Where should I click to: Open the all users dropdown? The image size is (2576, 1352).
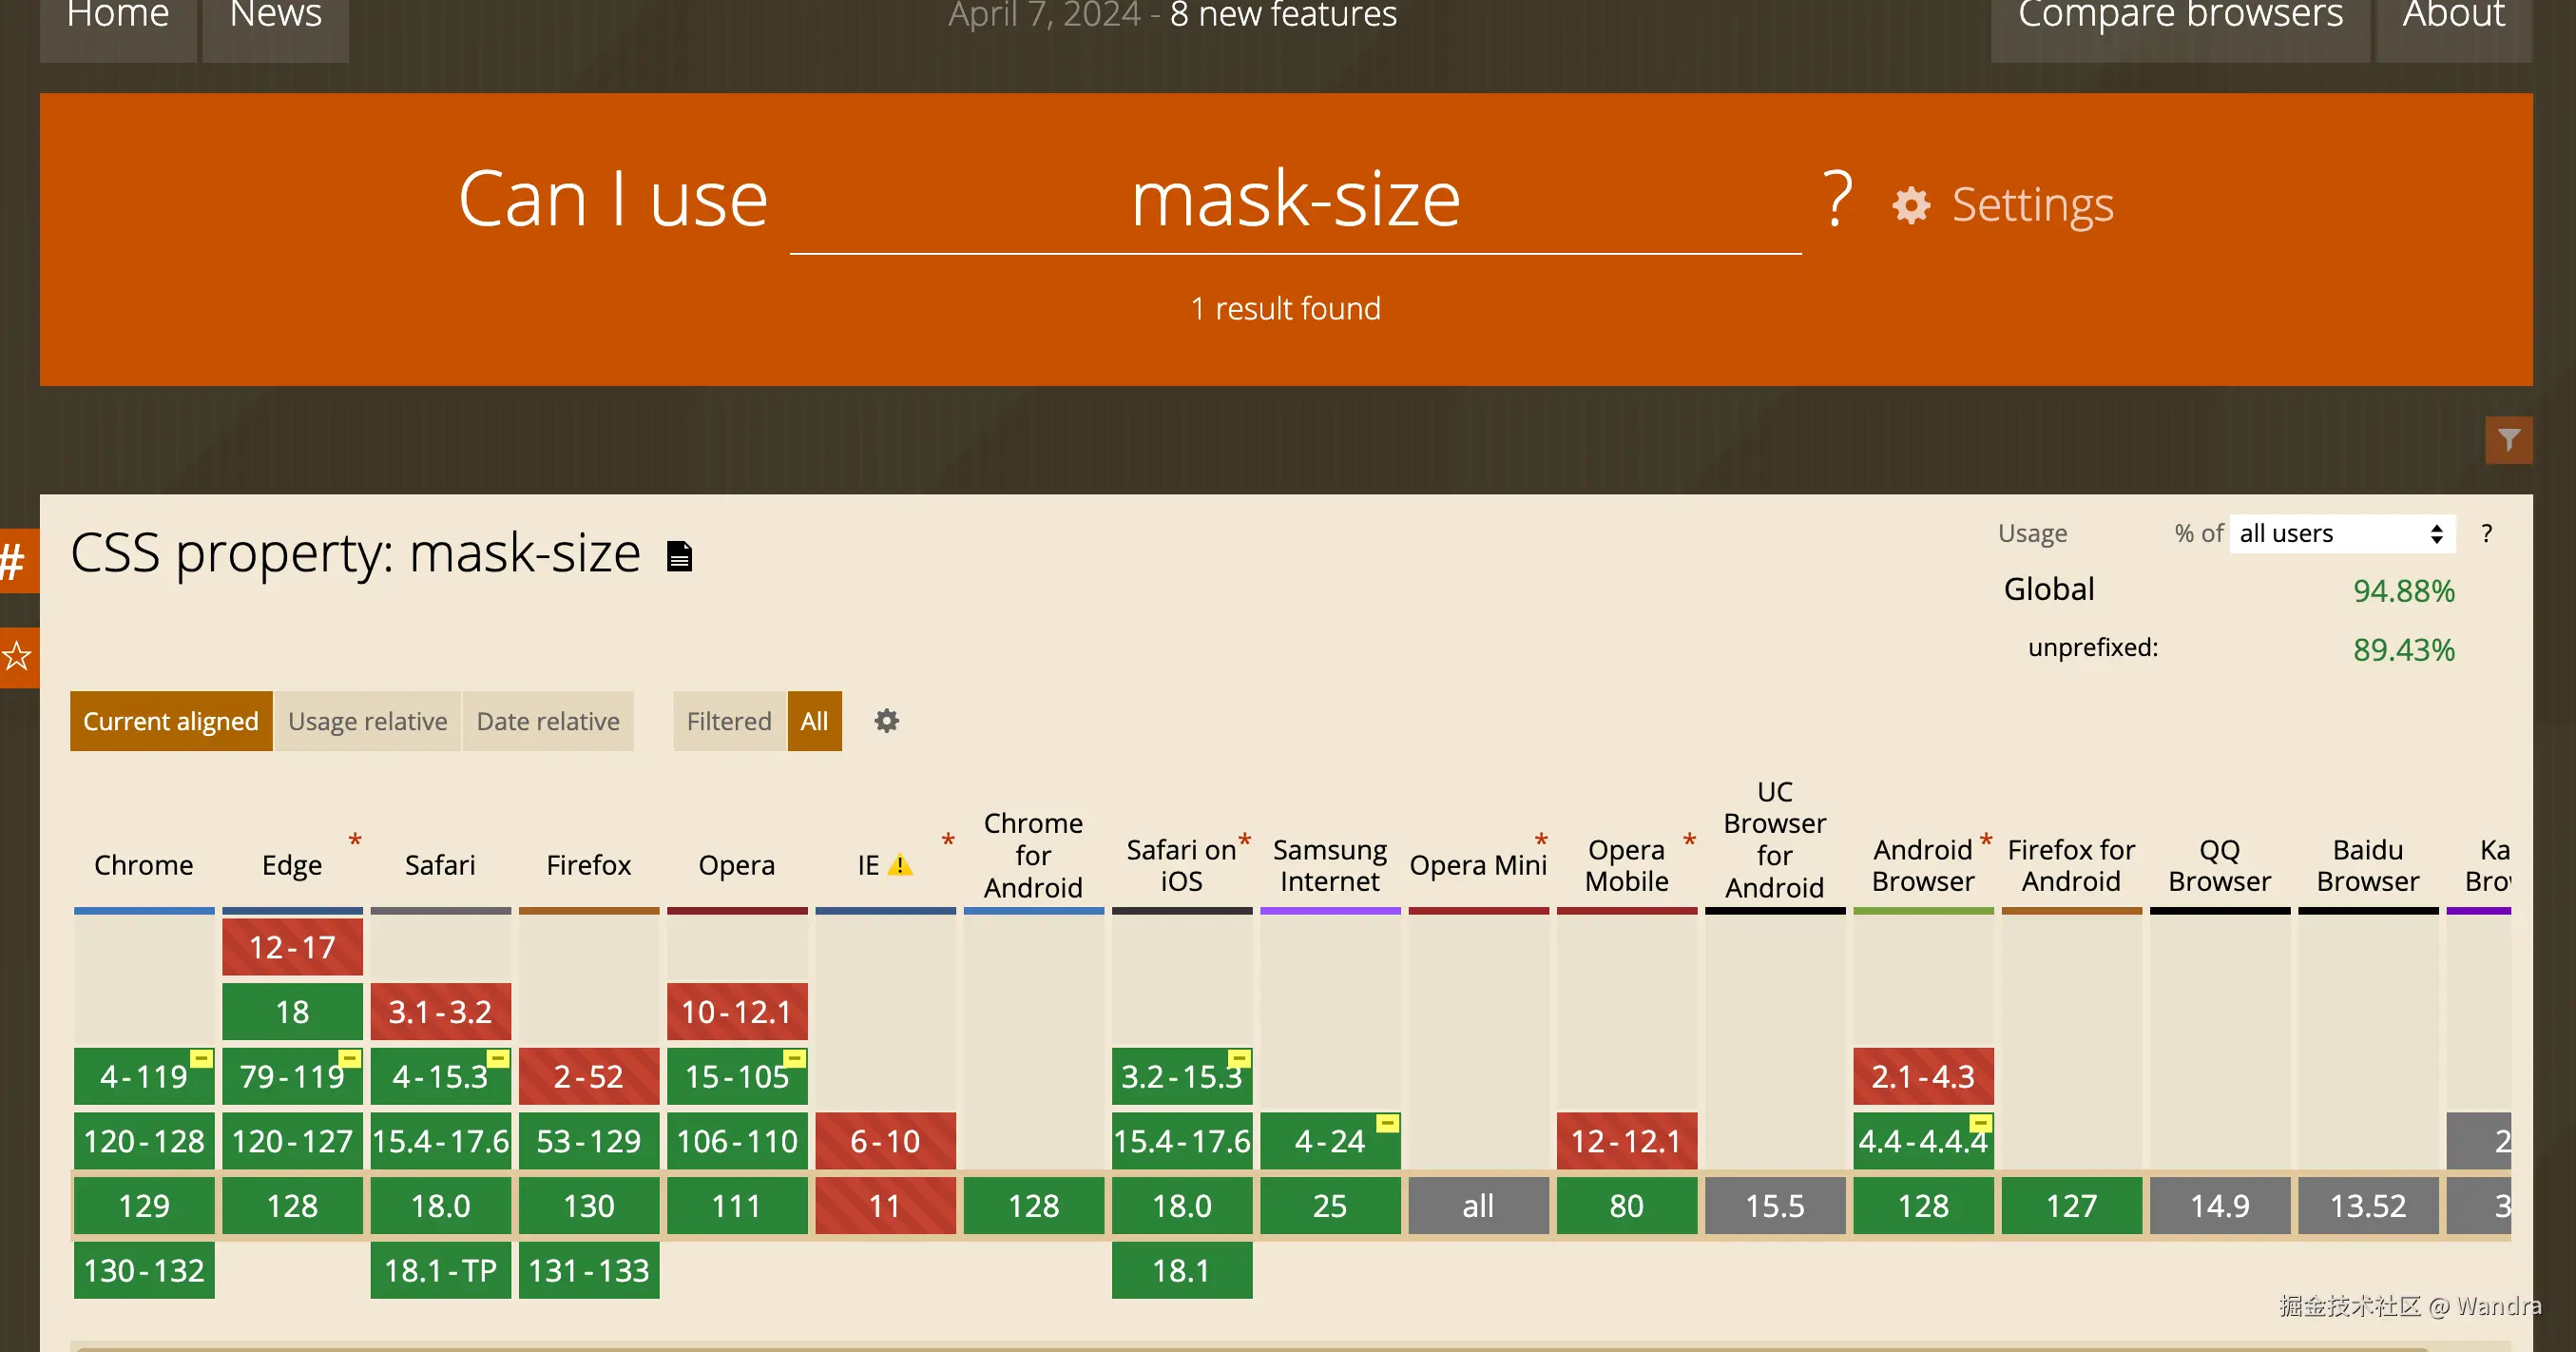(x=2340, y=533)
